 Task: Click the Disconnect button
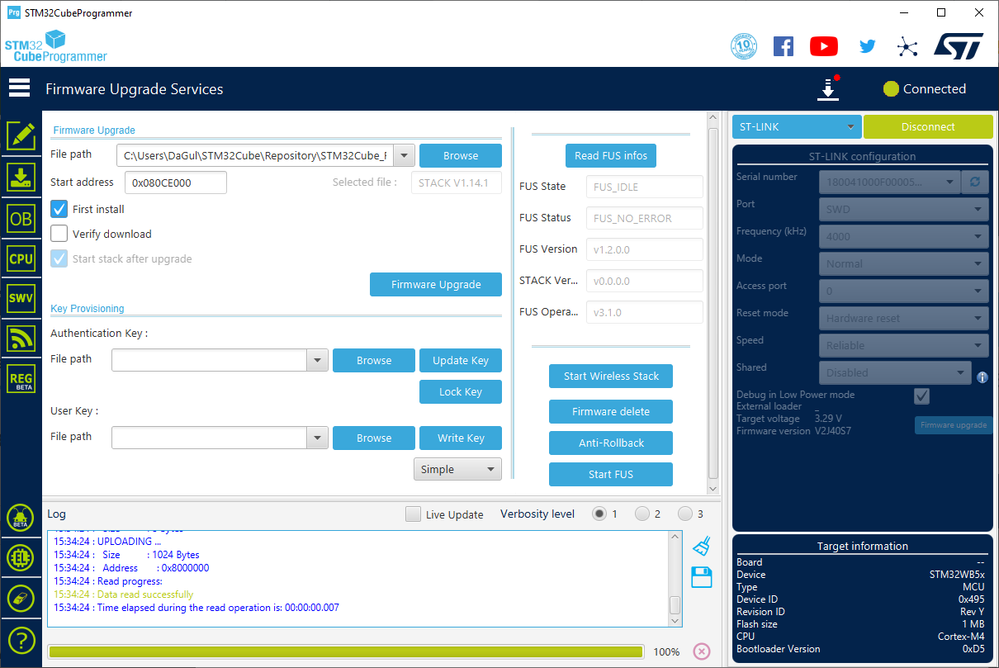928,127
